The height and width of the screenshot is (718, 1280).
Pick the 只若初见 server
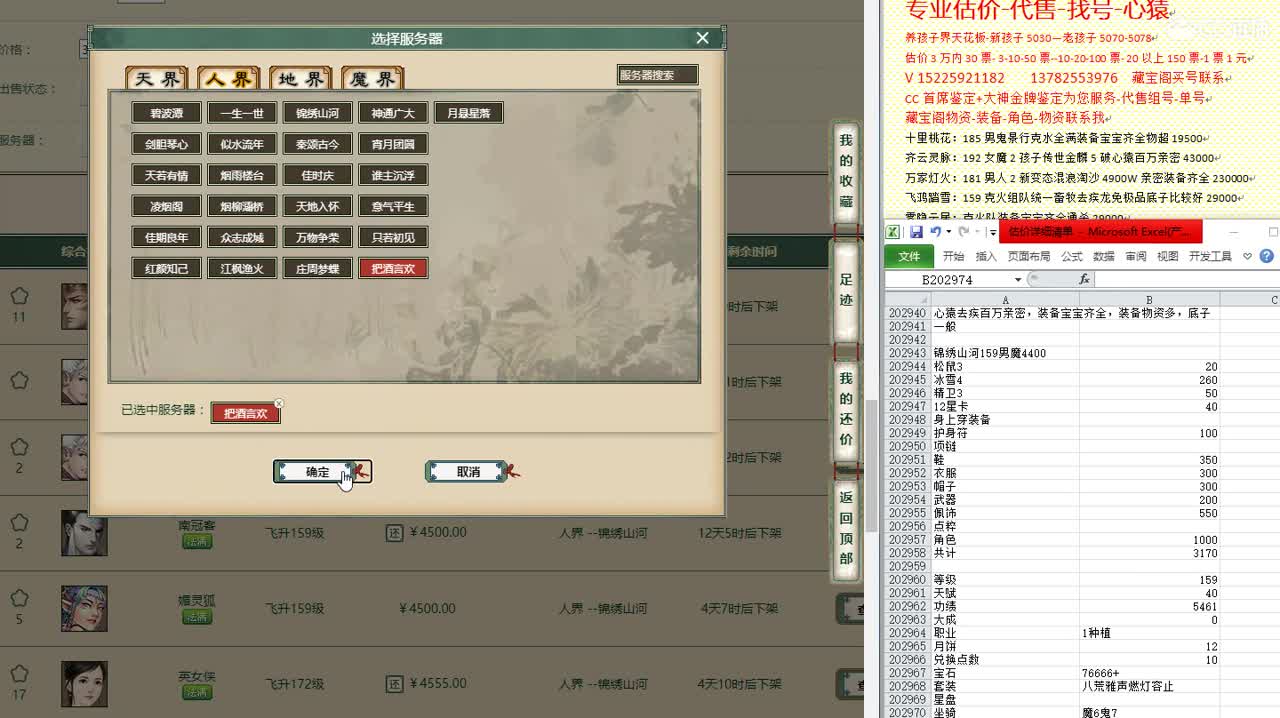[393, 237]
